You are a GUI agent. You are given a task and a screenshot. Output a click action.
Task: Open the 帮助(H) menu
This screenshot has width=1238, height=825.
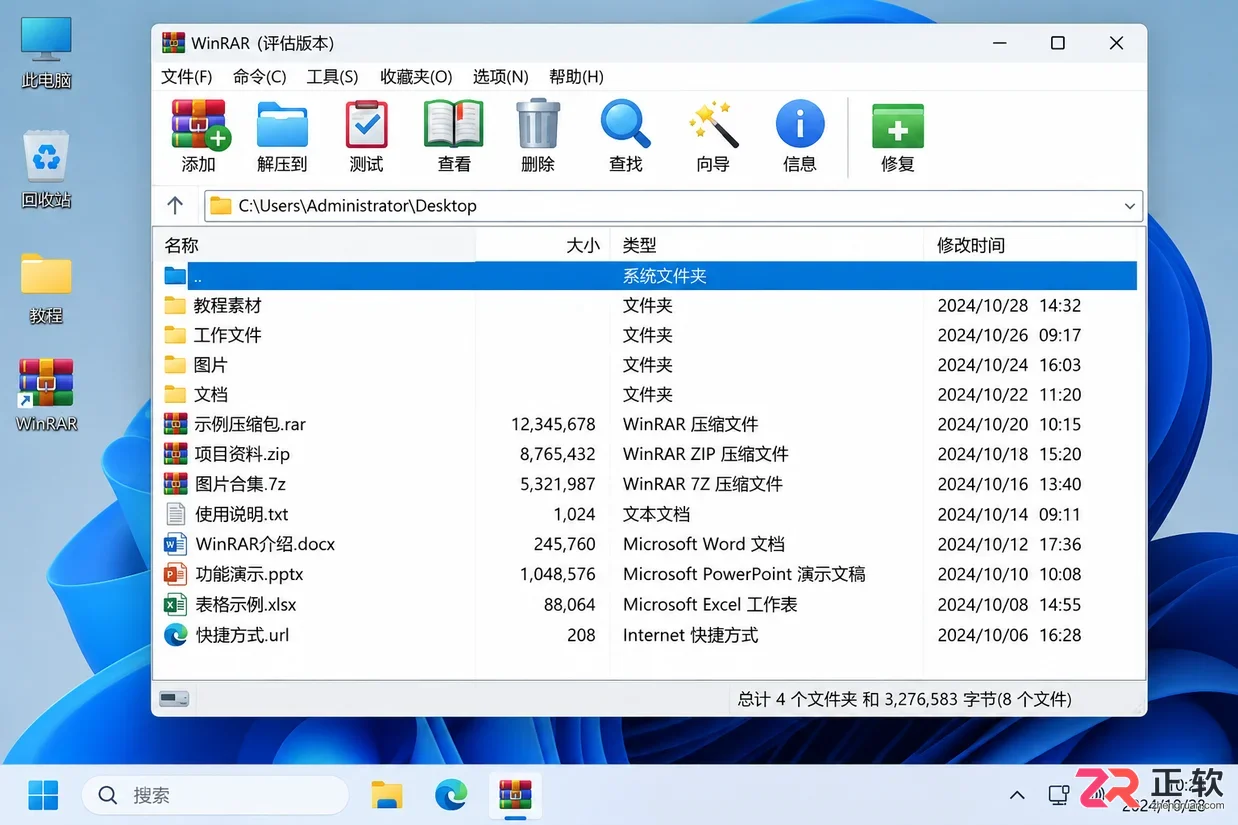coord(576,76)
